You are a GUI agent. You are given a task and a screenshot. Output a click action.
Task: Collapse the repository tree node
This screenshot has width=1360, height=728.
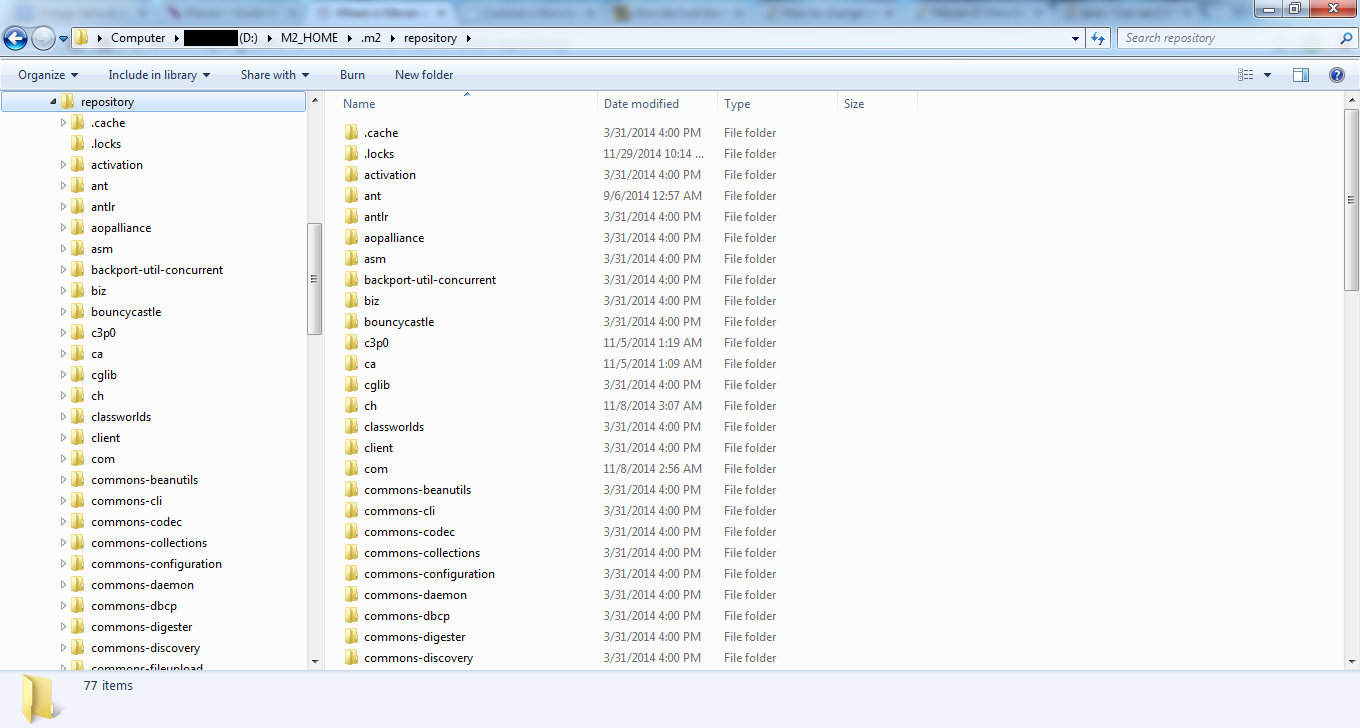[53, 102]
